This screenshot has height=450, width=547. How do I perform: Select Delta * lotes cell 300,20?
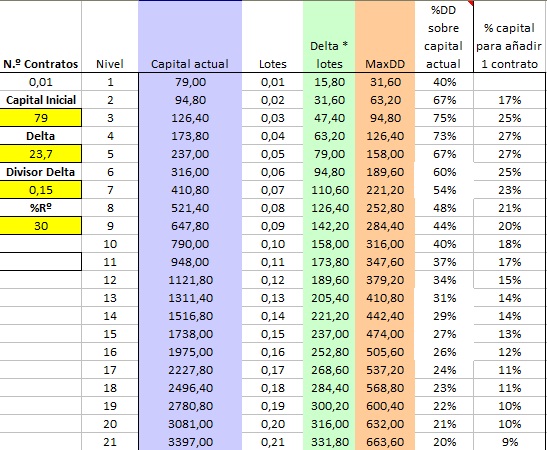pyautogui.click(x=329, y=406)
